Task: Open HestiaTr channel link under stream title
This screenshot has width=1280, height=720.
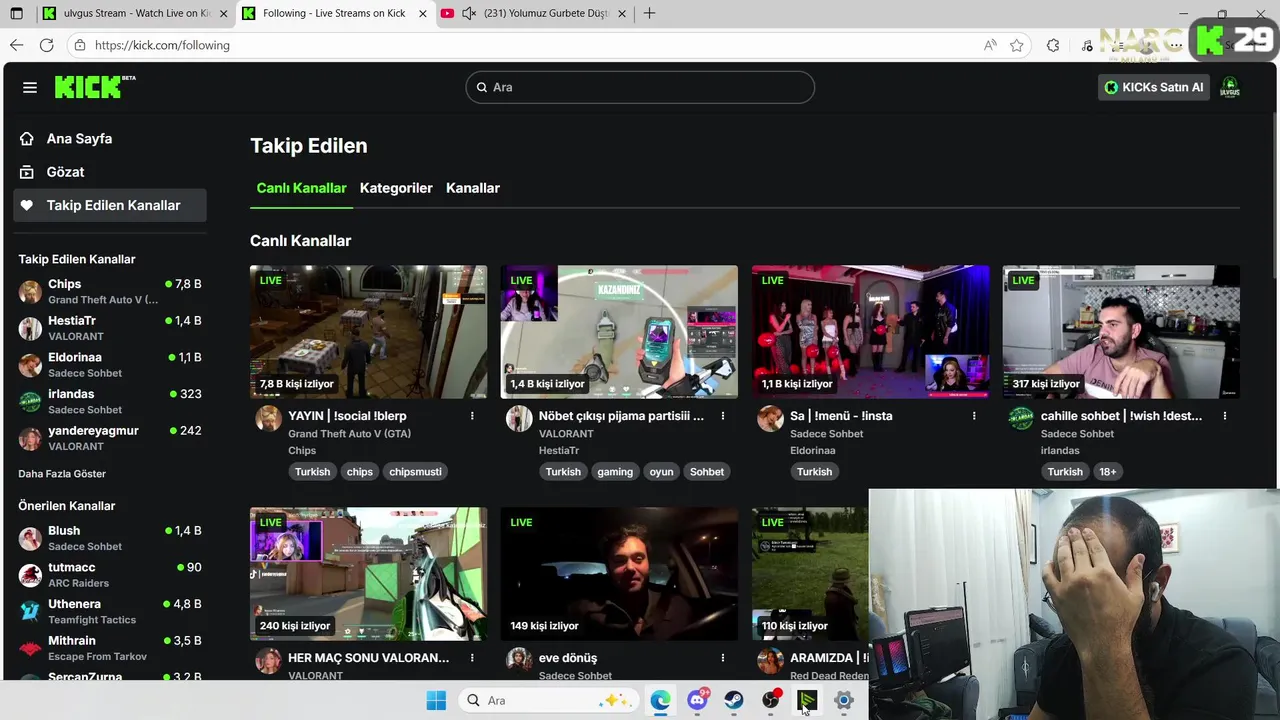Action: point(559,451)
